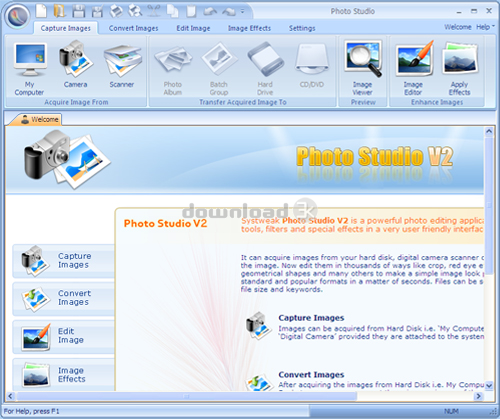This screenshot has height=420, width=500.
Task: Open the Settings ribbon tab
Action: tap(302, 28)
